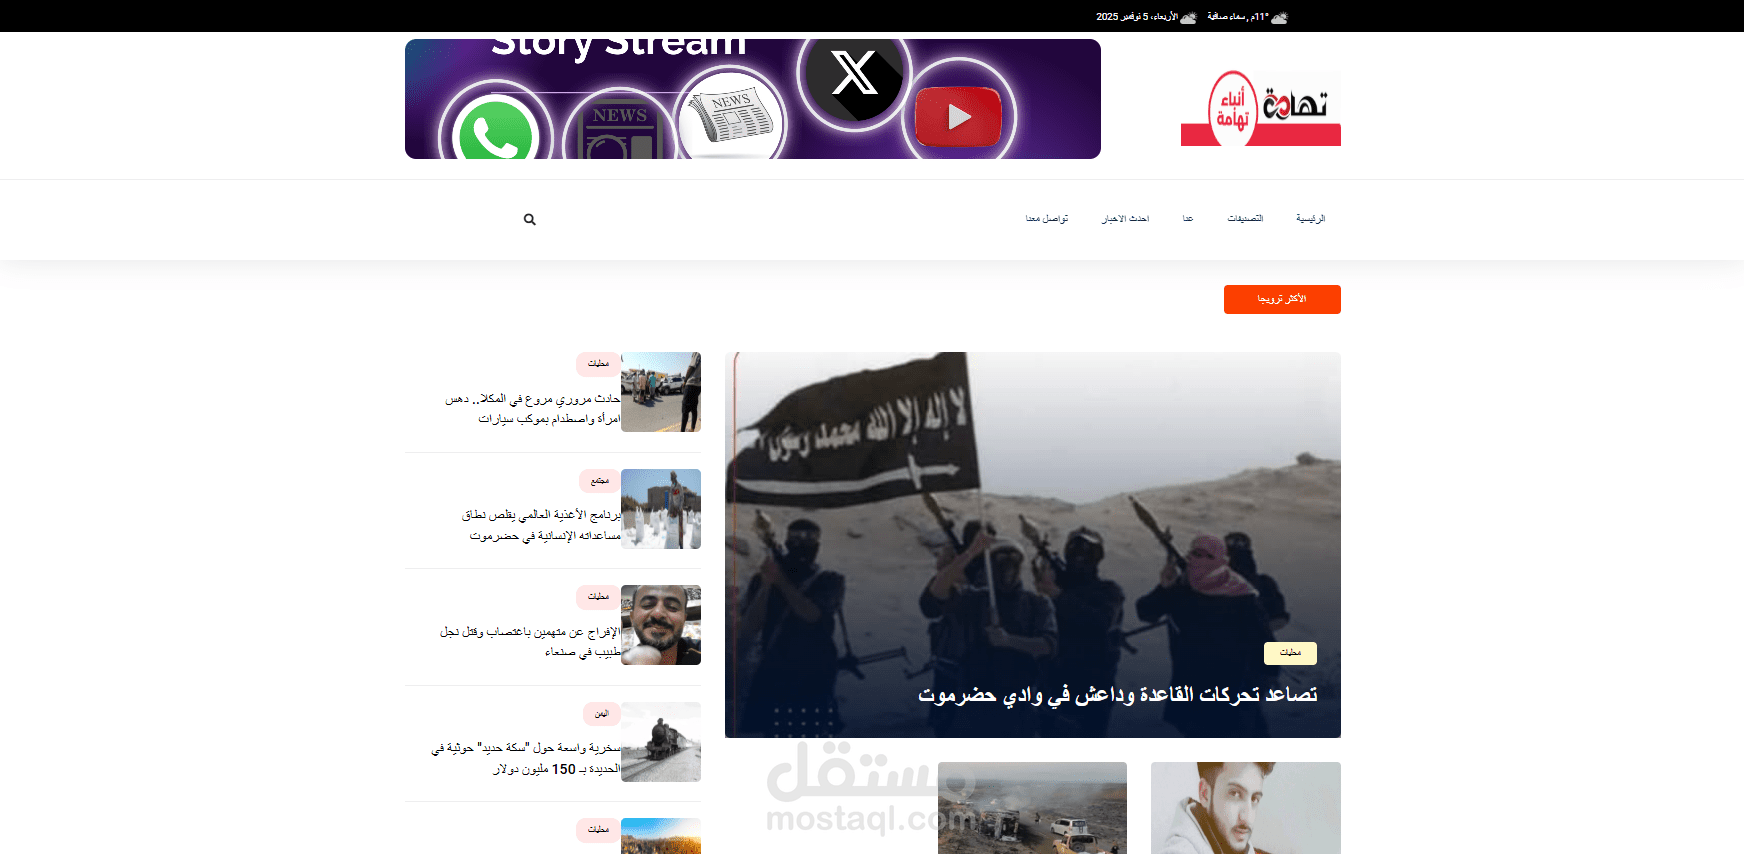Open the التصنيفات menu item

coord(1245,219)
